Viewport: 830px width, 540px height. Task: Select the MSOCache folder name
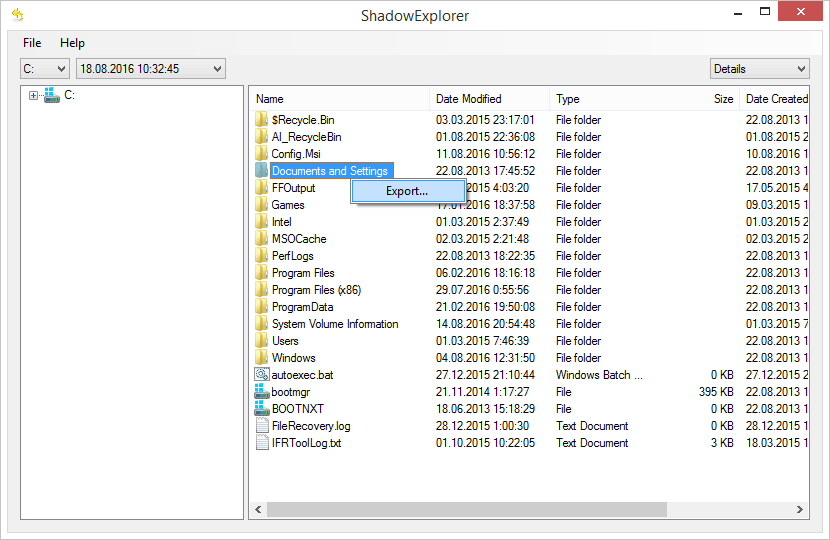[x=299, y=239]
